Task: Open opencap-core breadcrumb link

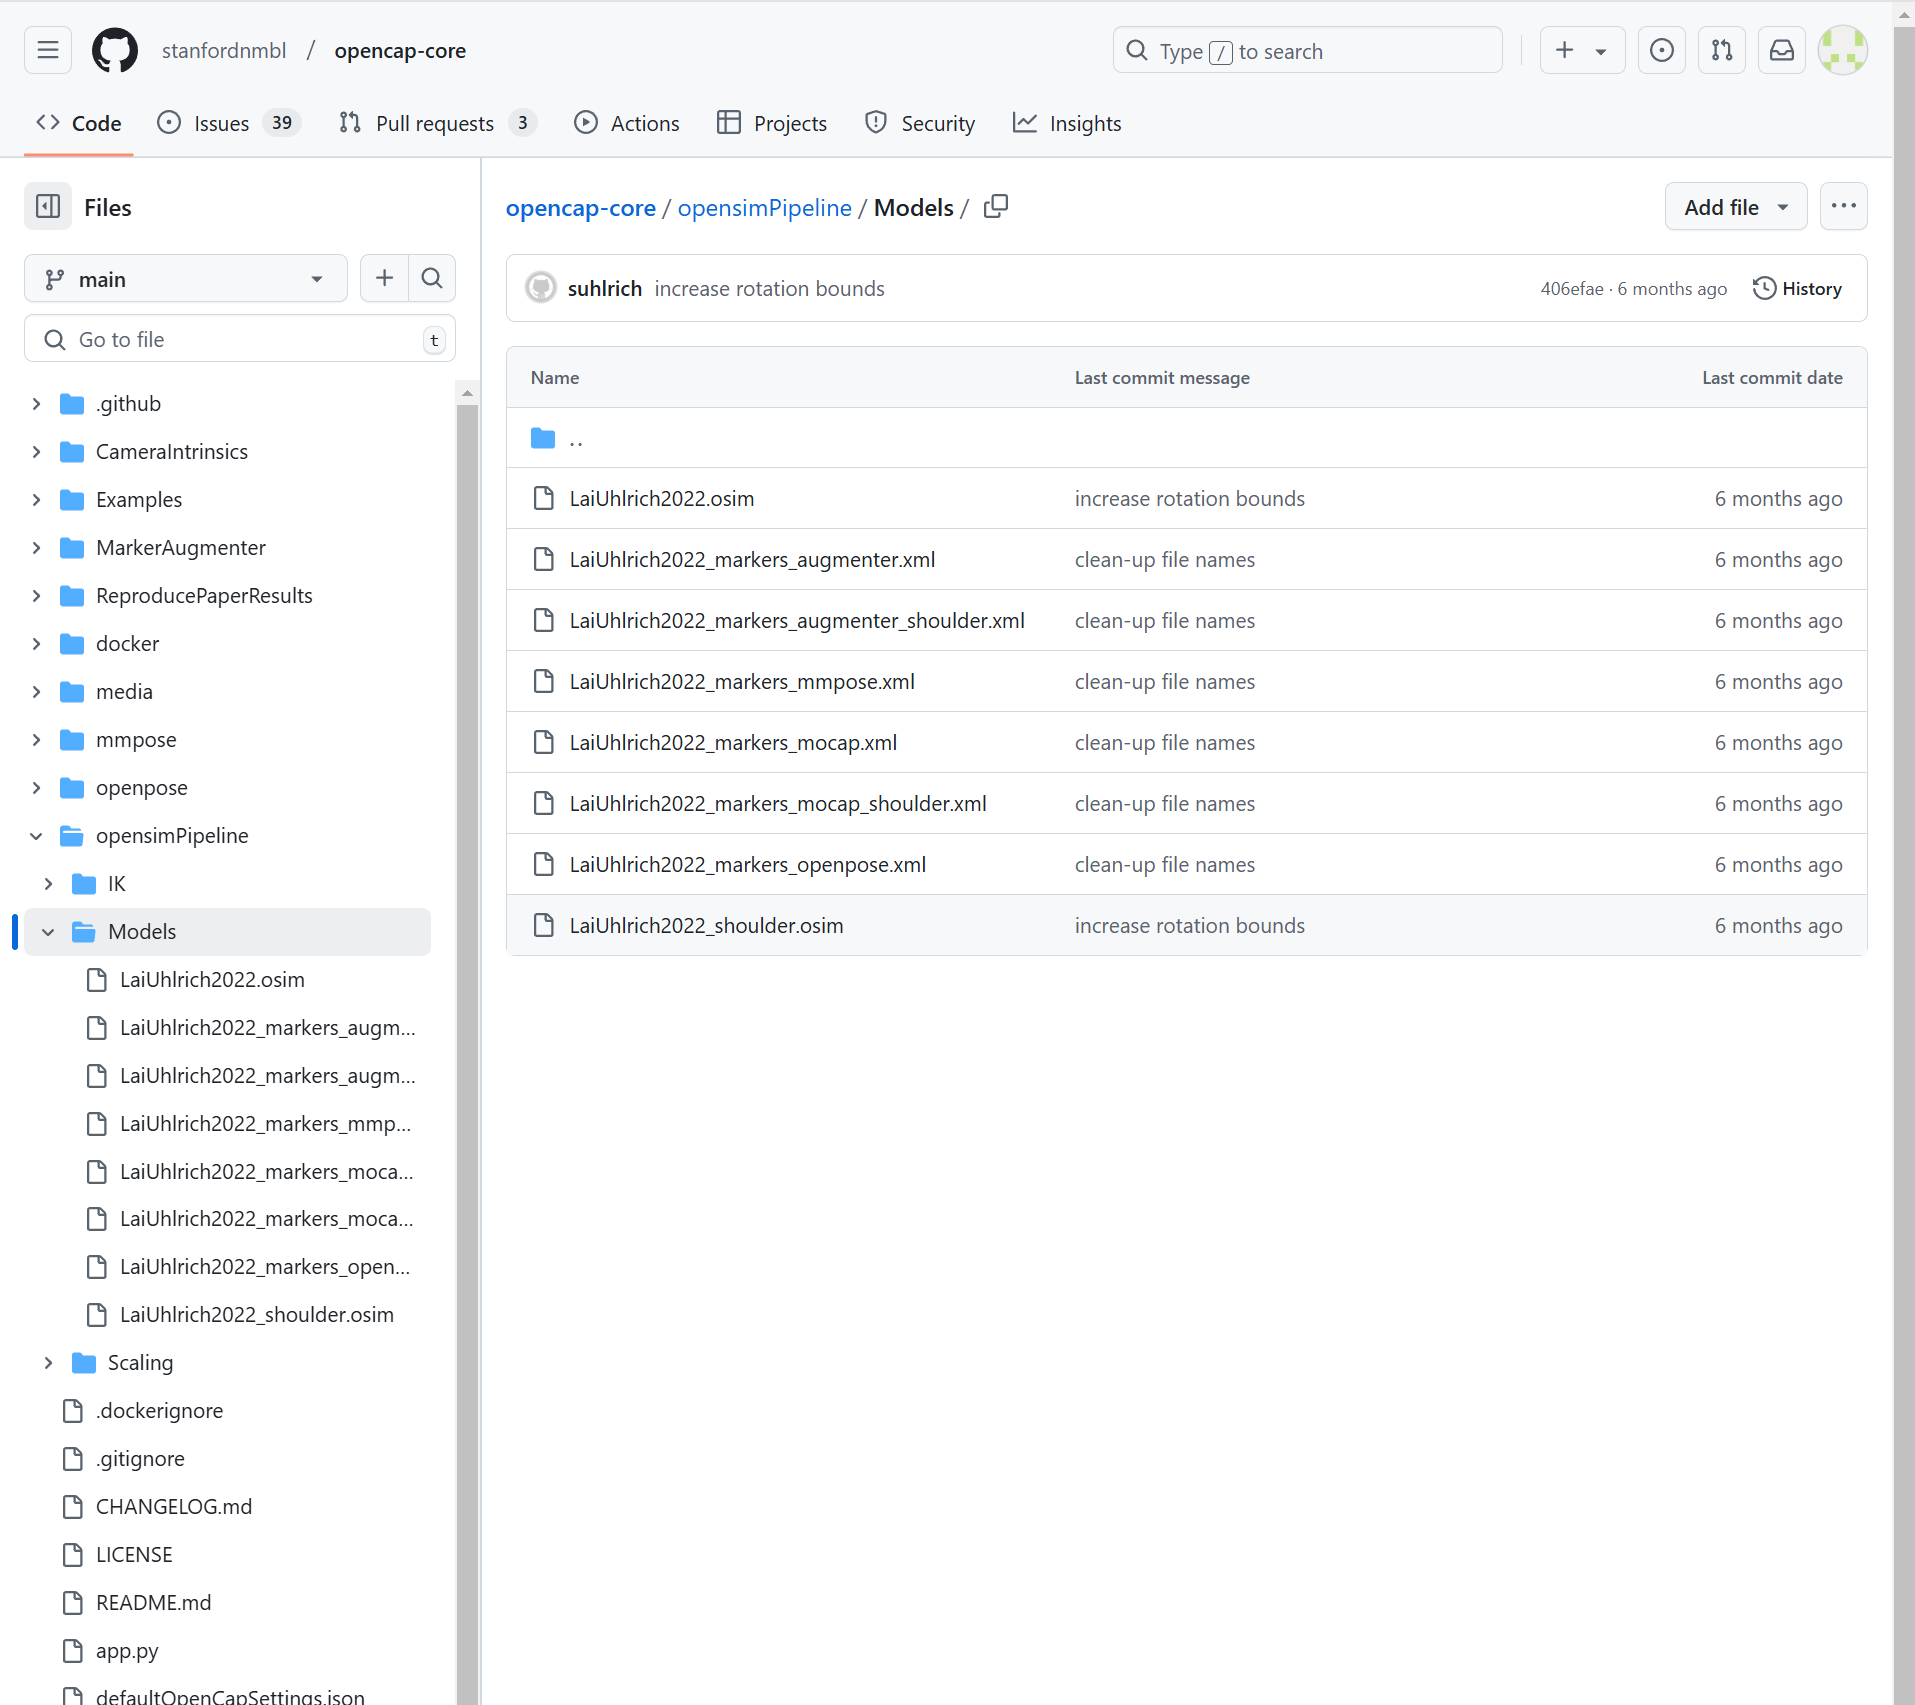Action: pos(581,207)
